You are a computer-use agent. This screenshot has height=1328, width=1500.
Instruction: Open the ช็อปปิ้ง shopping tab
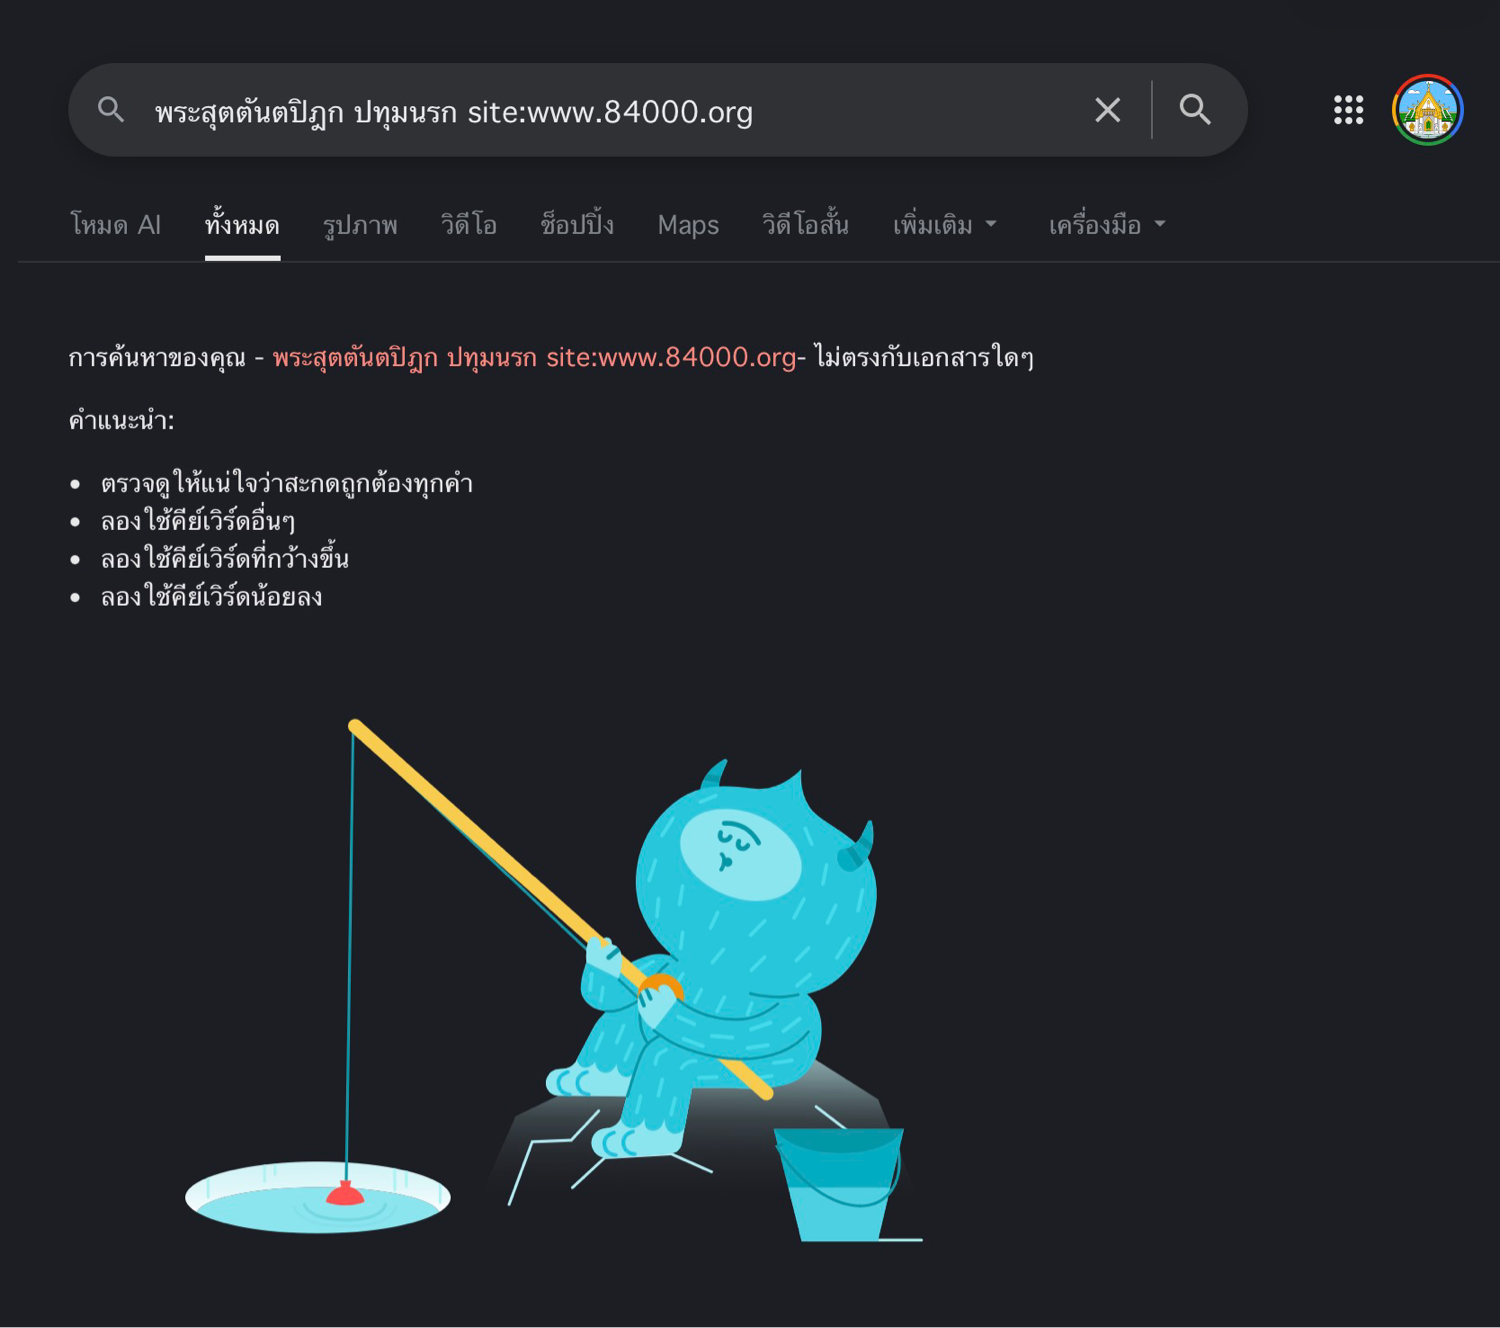click(577, 225)
